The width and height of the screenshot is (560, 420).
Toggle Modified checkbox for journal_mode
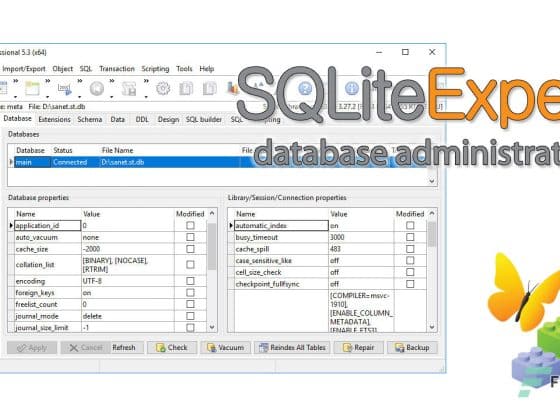(x=190, y=316)
